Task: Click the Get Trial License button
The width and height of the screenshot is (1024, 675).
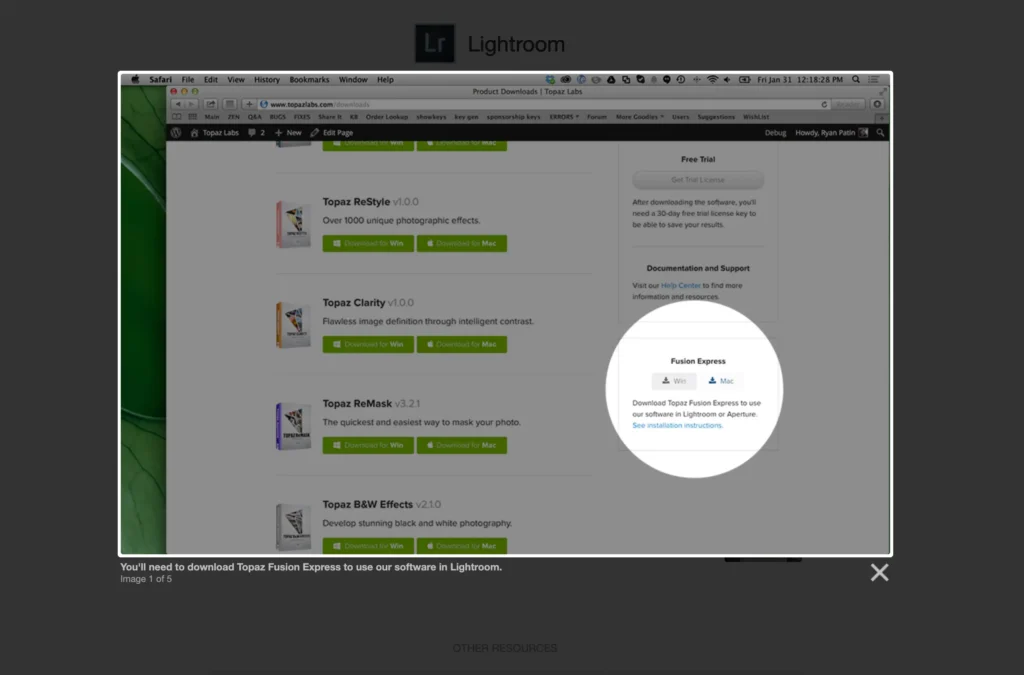Action: coord(697,180)
